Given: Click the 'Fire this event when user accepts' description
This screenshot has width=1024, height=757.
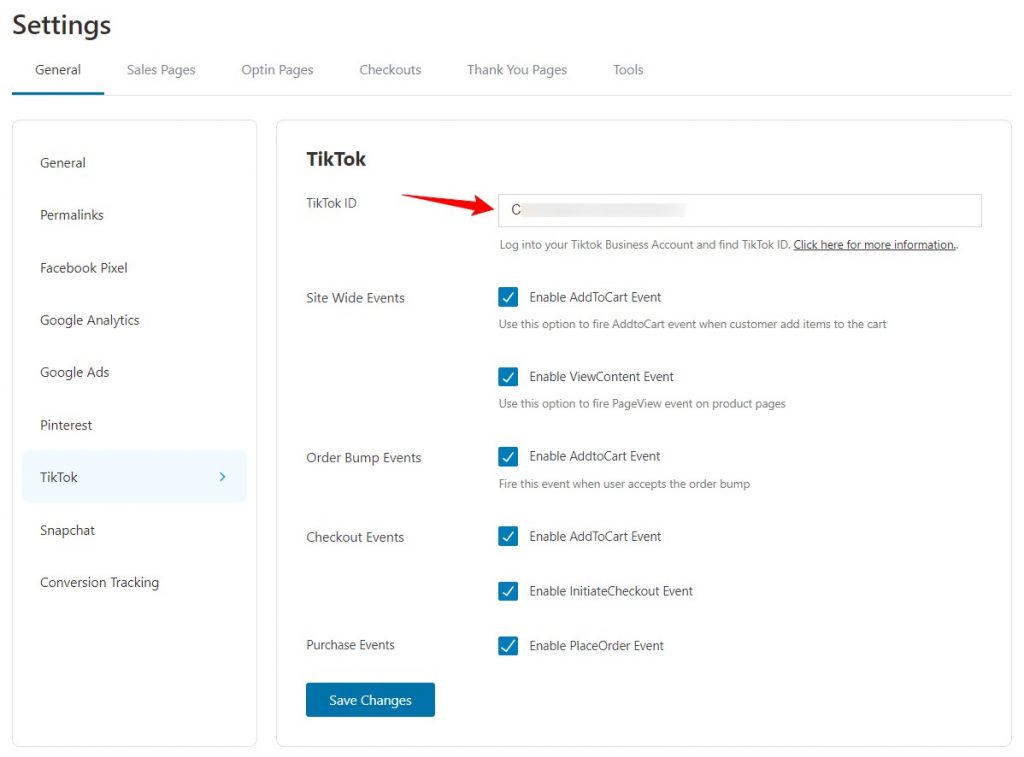Looking at the screenshot, I should click(624, 484).
